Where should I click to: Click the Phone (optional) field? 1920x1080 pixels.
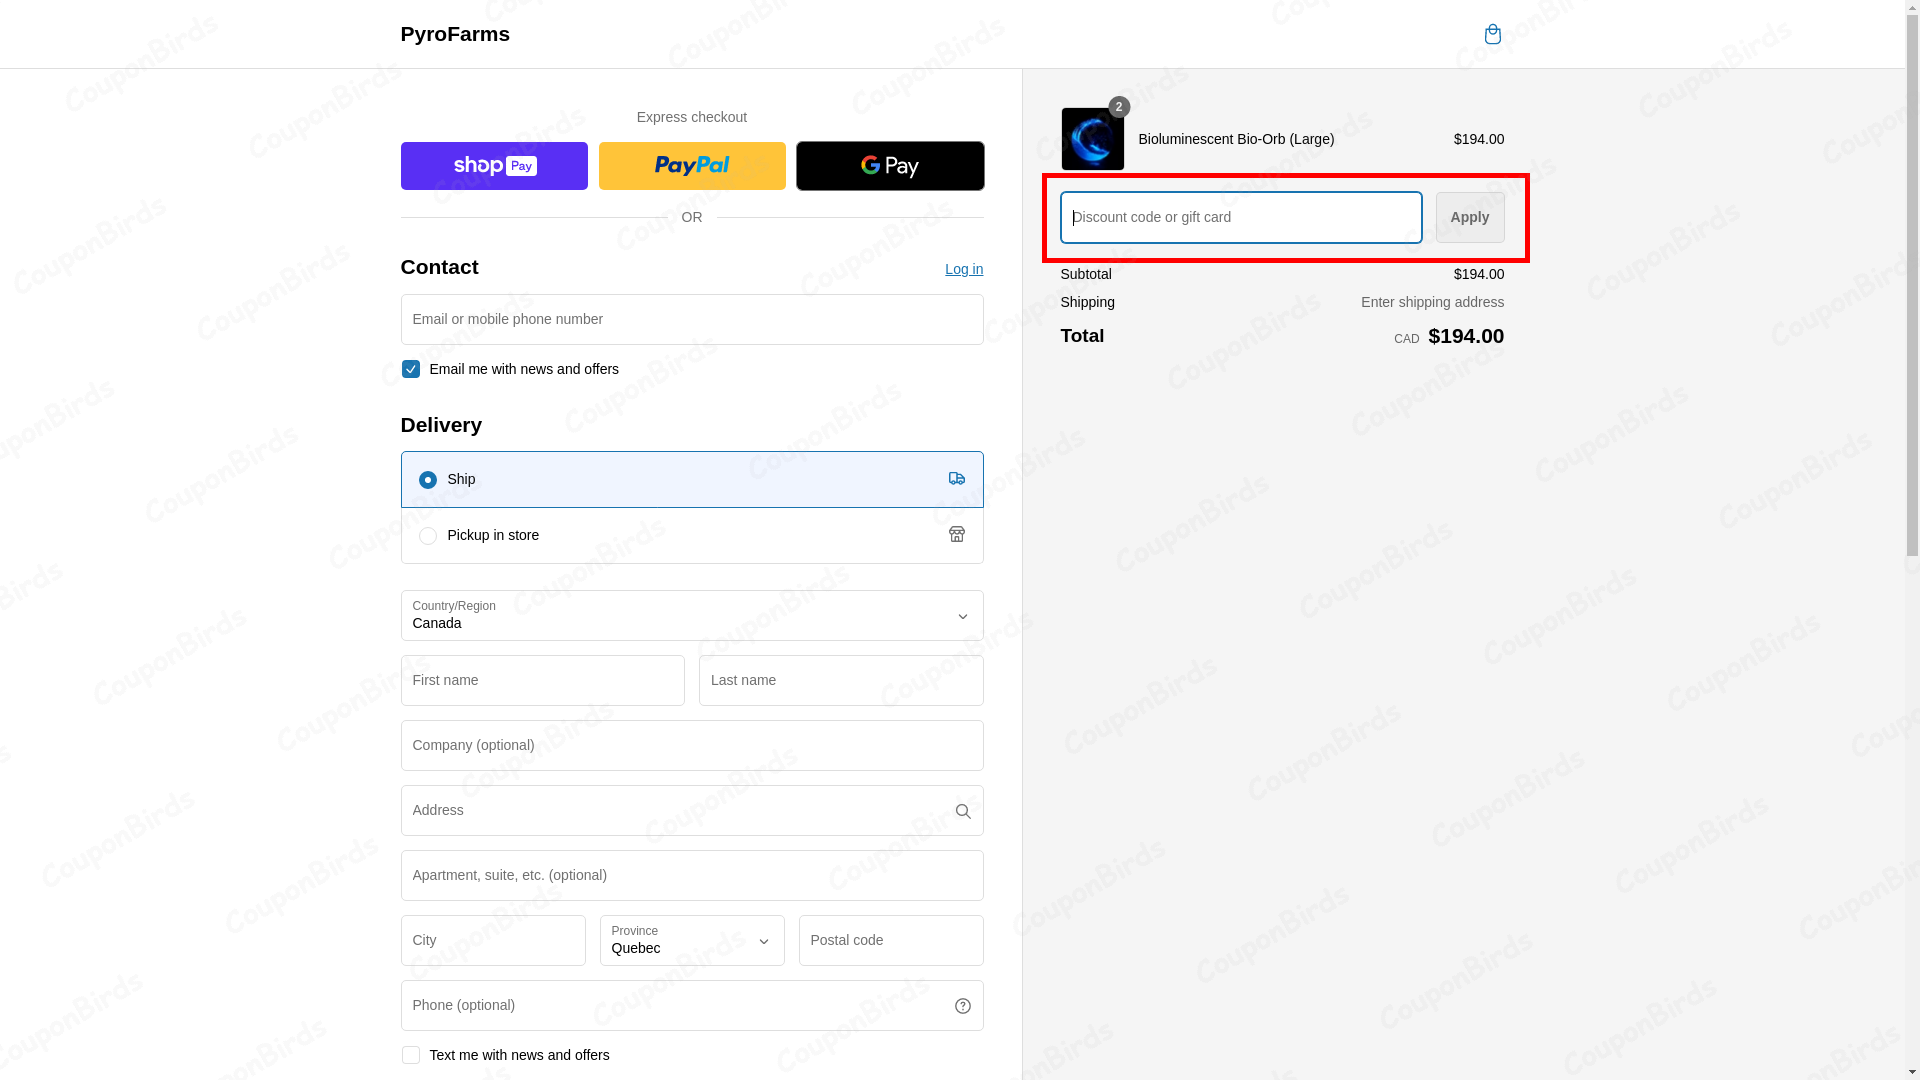tap(692, 1005)
